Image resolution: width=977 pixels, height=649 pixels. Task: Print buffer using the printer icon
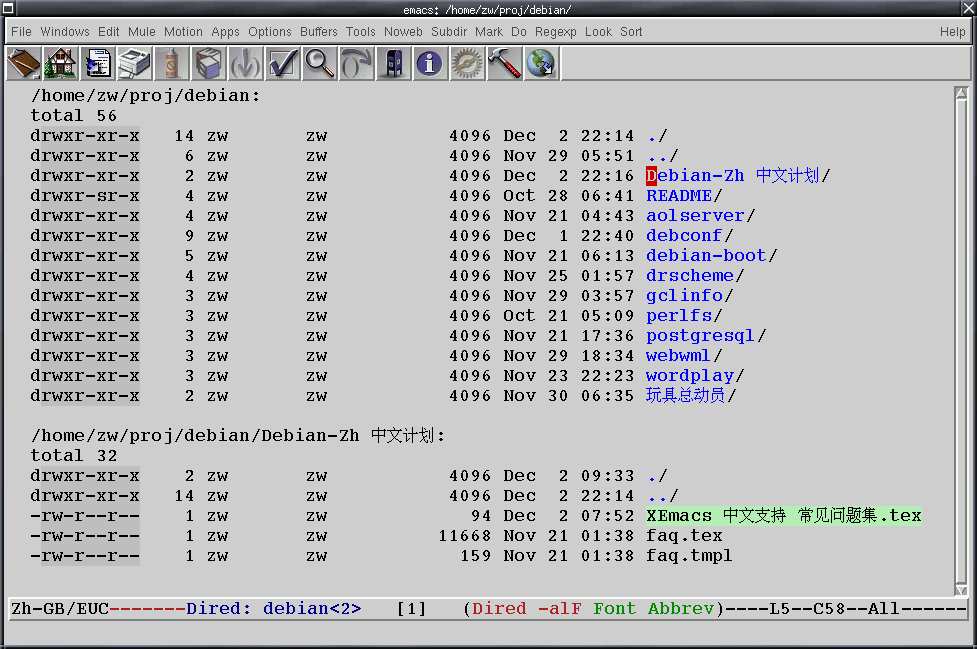[136, 64]
